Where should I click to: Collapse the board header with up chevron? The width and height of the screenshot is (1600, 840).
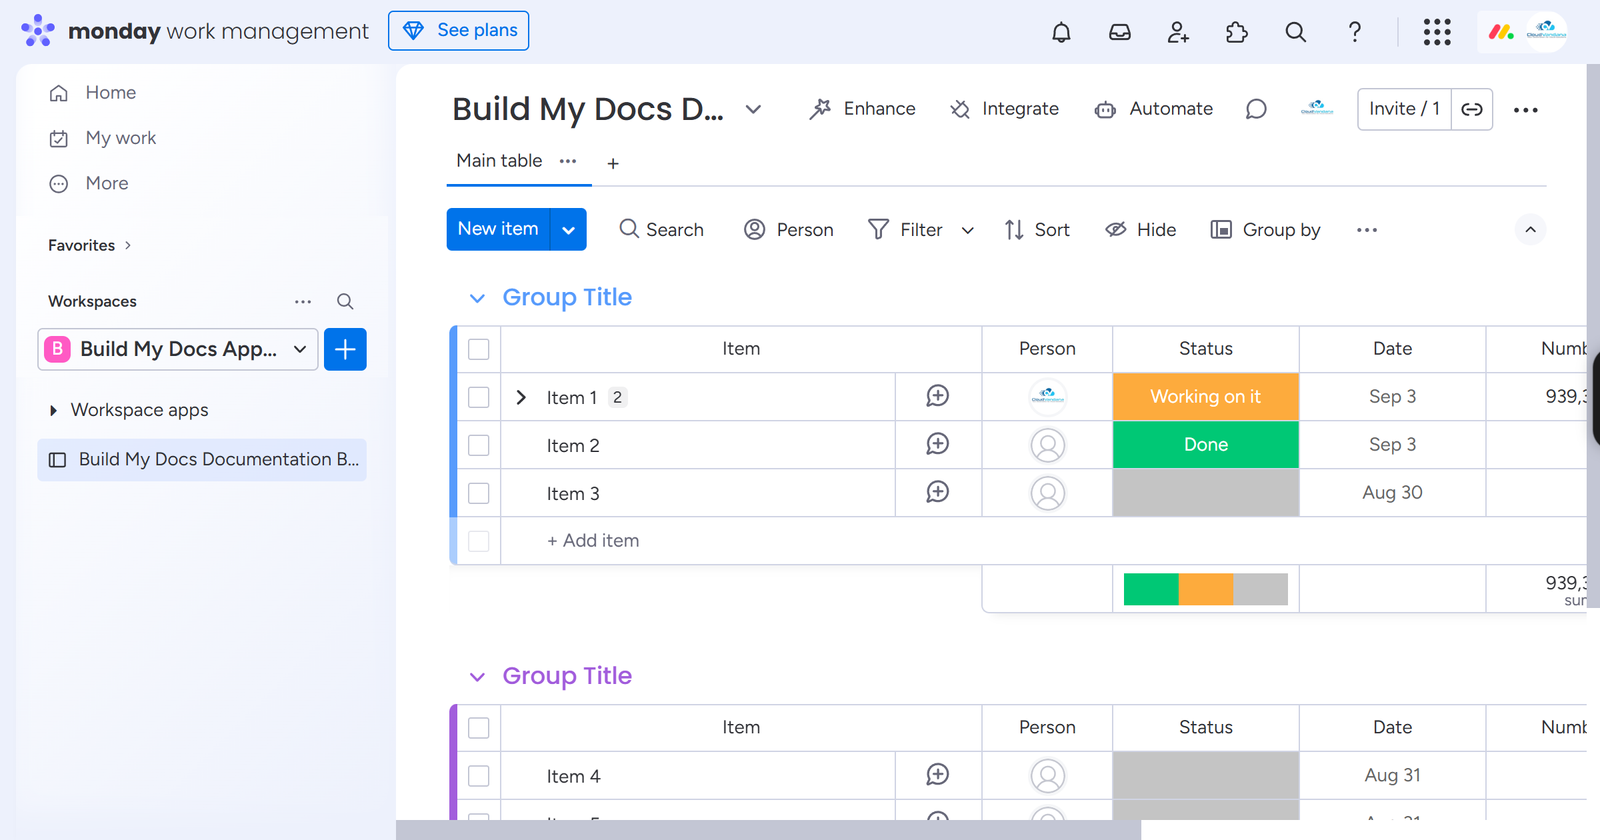click(1530, 230)
